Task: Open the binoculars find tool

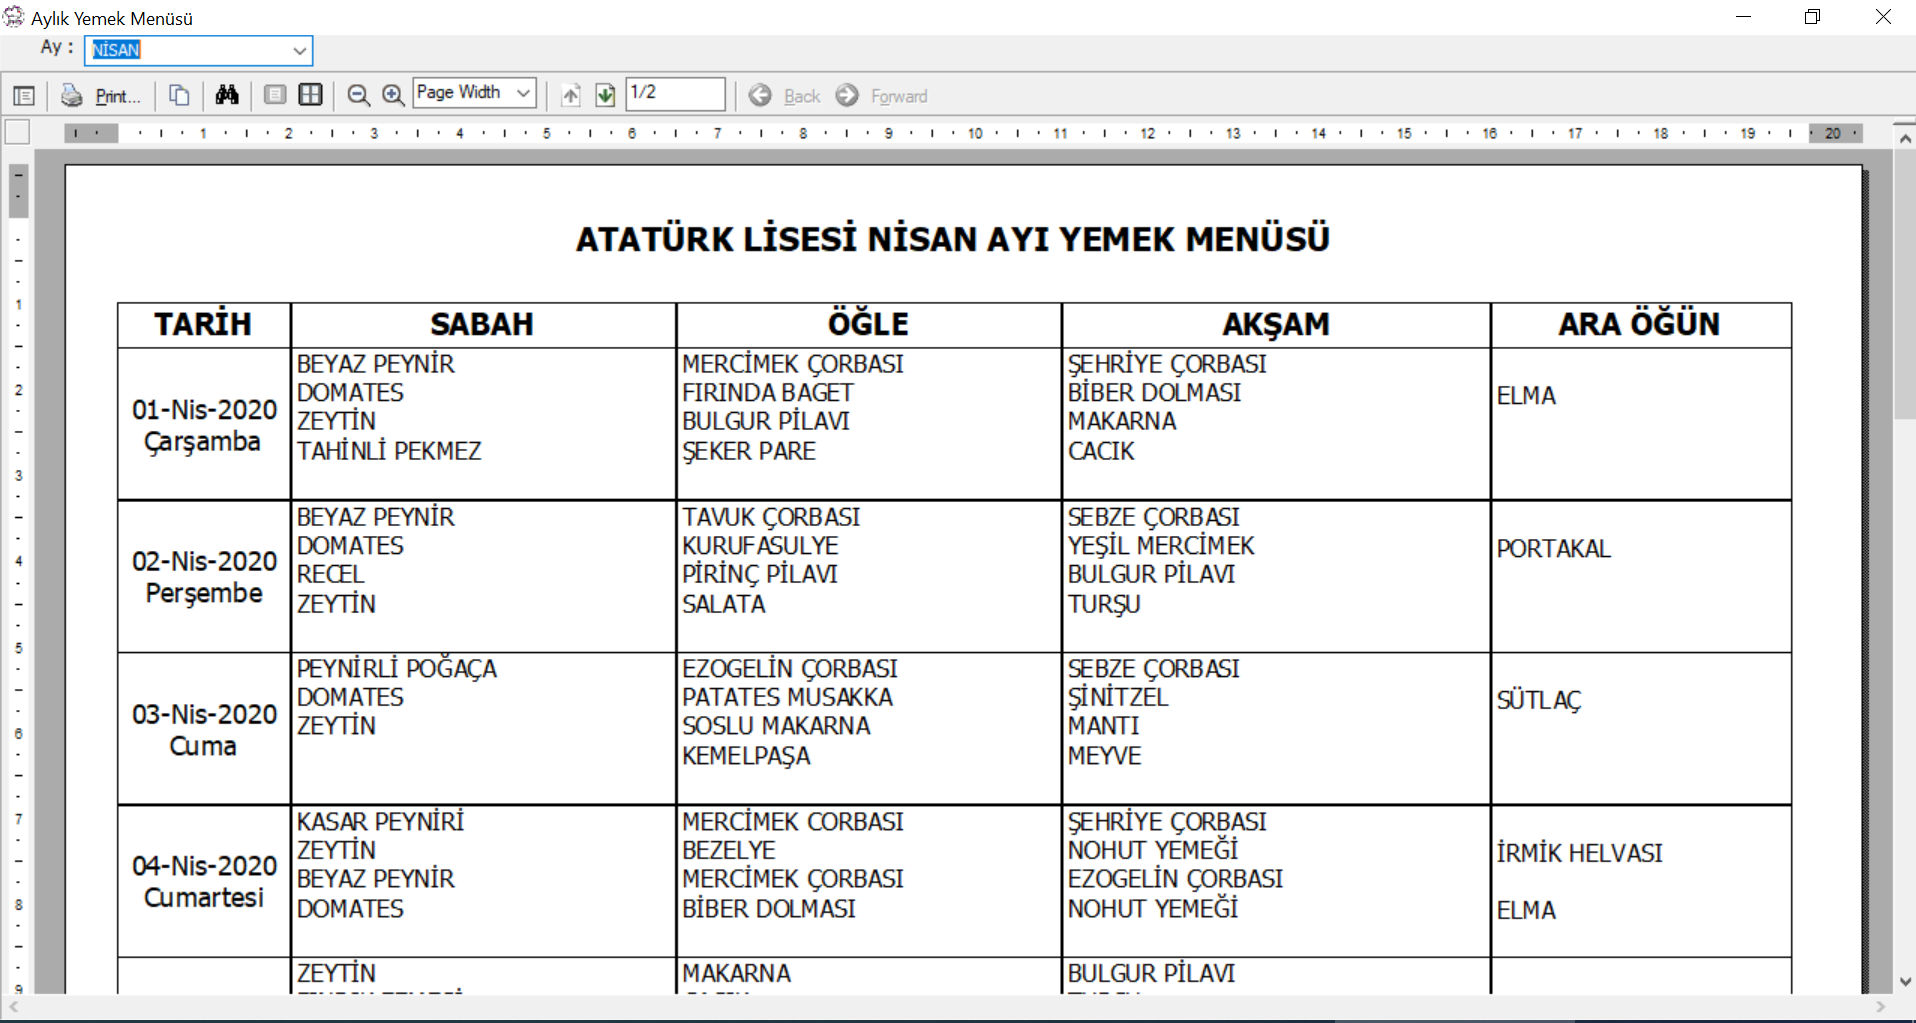Action: point(227,95)
